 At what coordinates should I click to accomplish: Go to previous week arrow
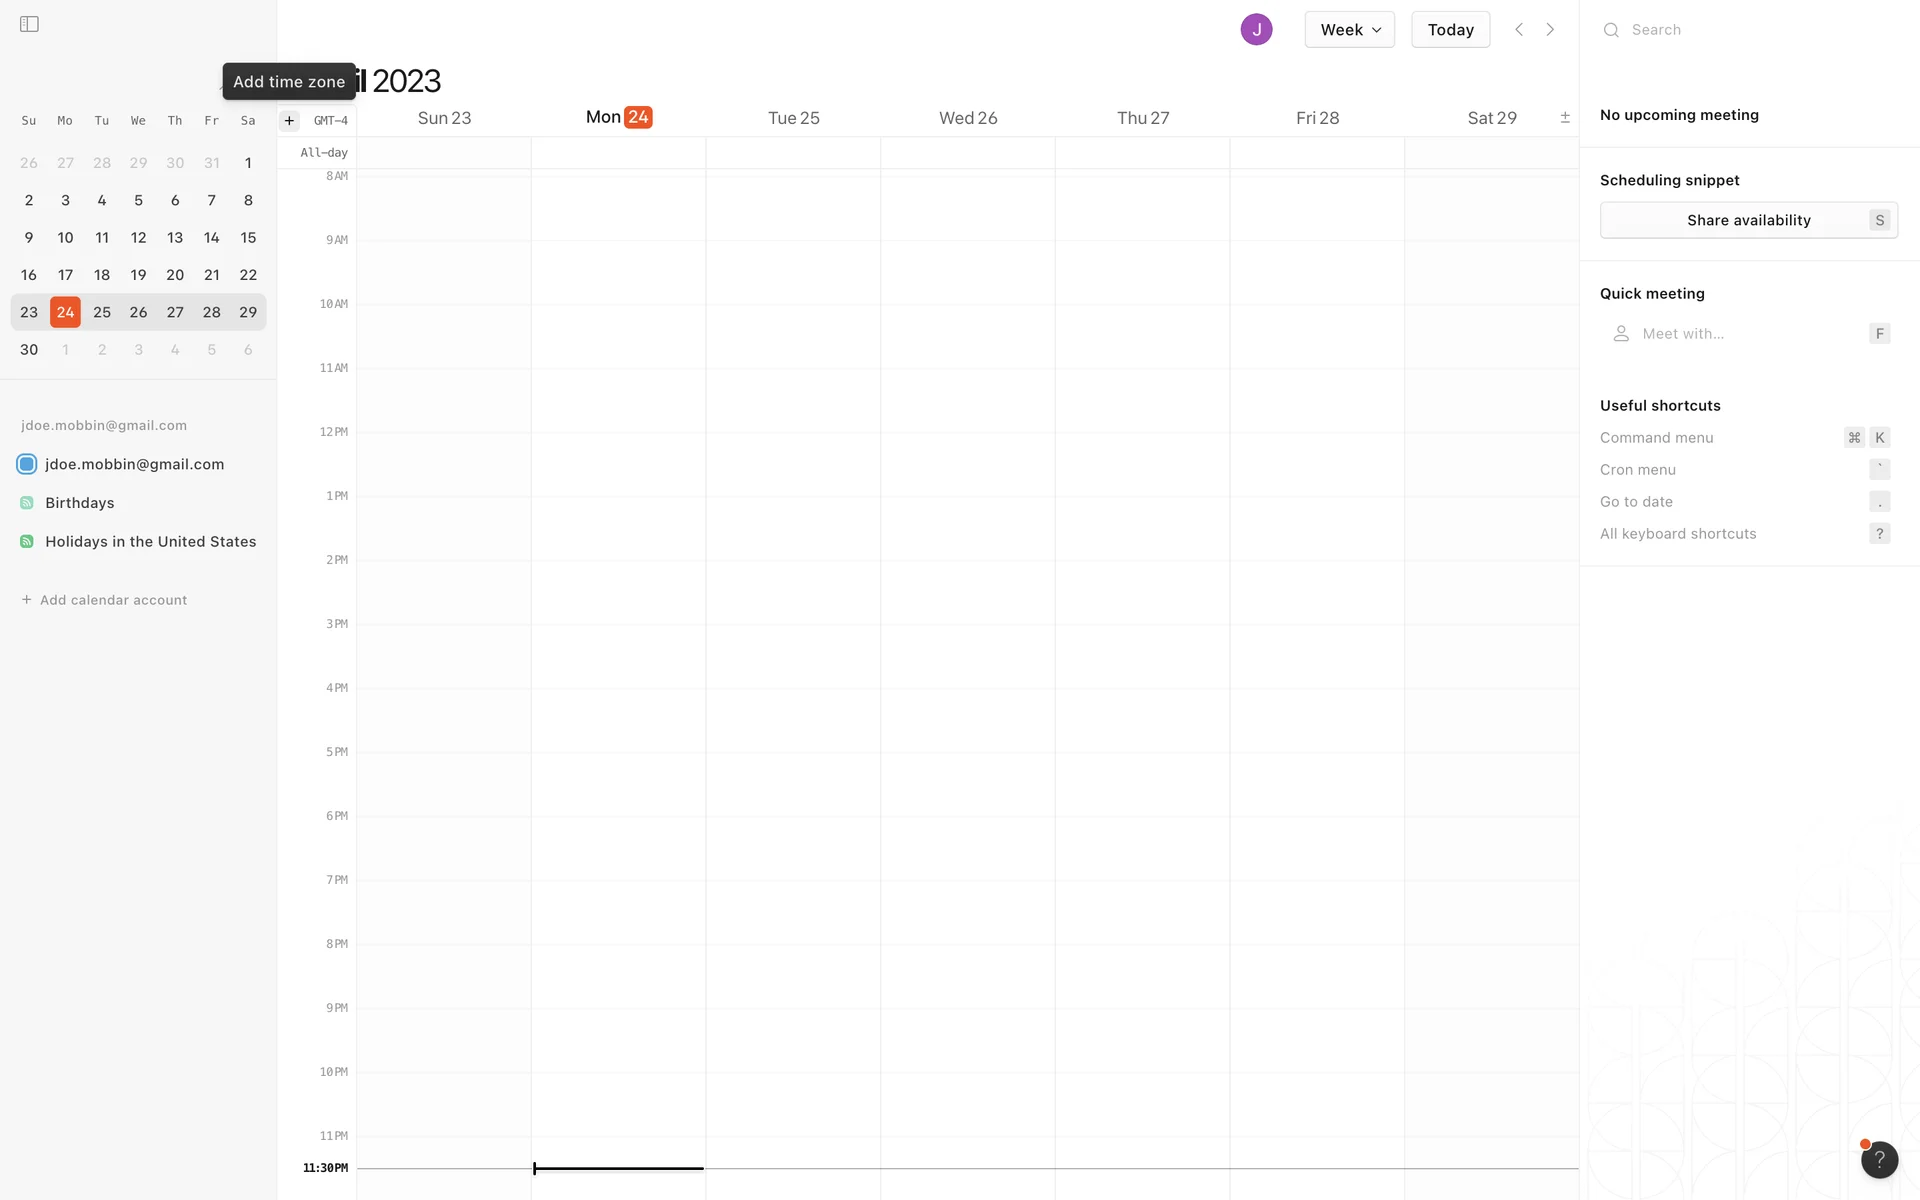(1519, 30)
